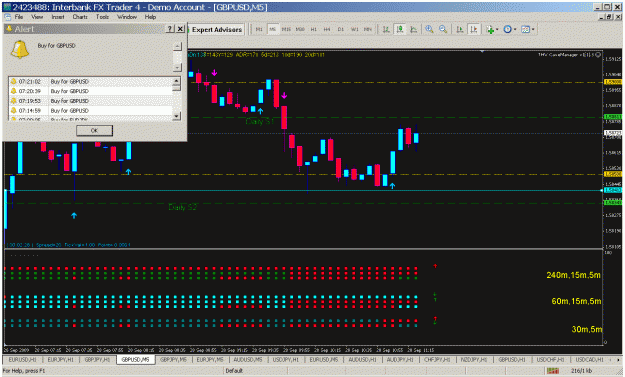The width and height of the screenshot is (625, 377).
Task: Switch to the USDCAD,H1 chart tab
Action: coord(589,359)
